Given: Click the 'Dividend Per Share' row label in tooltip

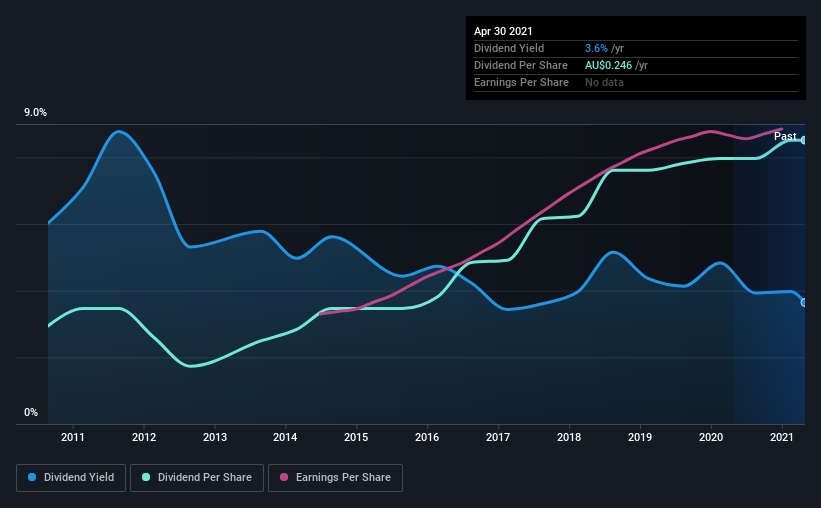Looking at the screenshot, I should 521,65.
